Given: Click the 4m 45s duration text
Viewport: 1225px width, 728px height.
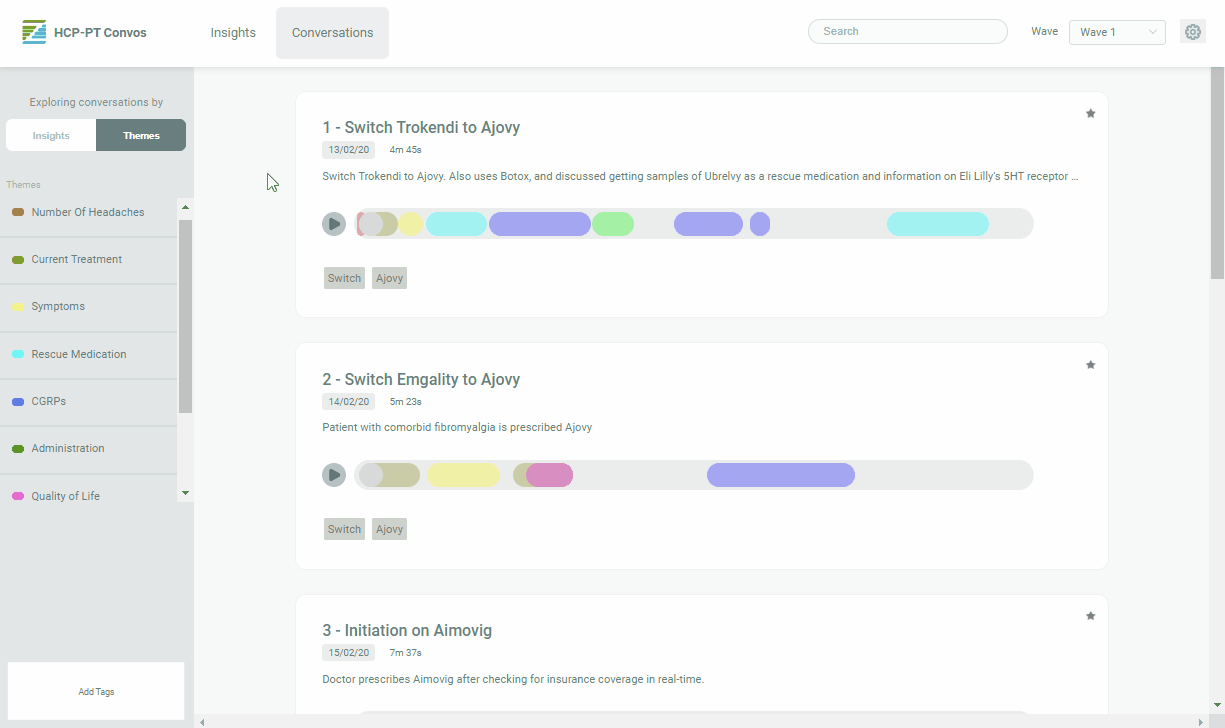Looking at the screenshot, I should (x=405, y=150).
